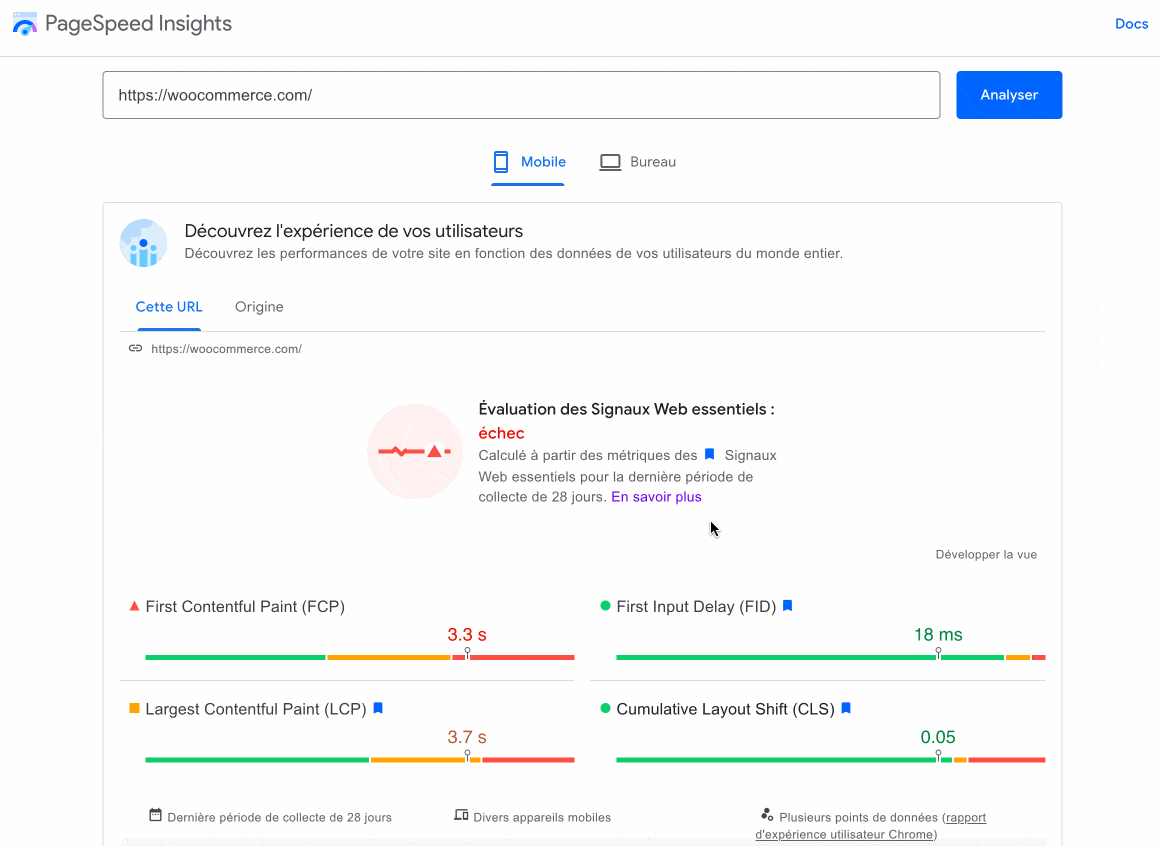Click the CLS distribution bar
Image resolution: width=1160 pixels, height=846 pixels.
[x=831, y=759]
